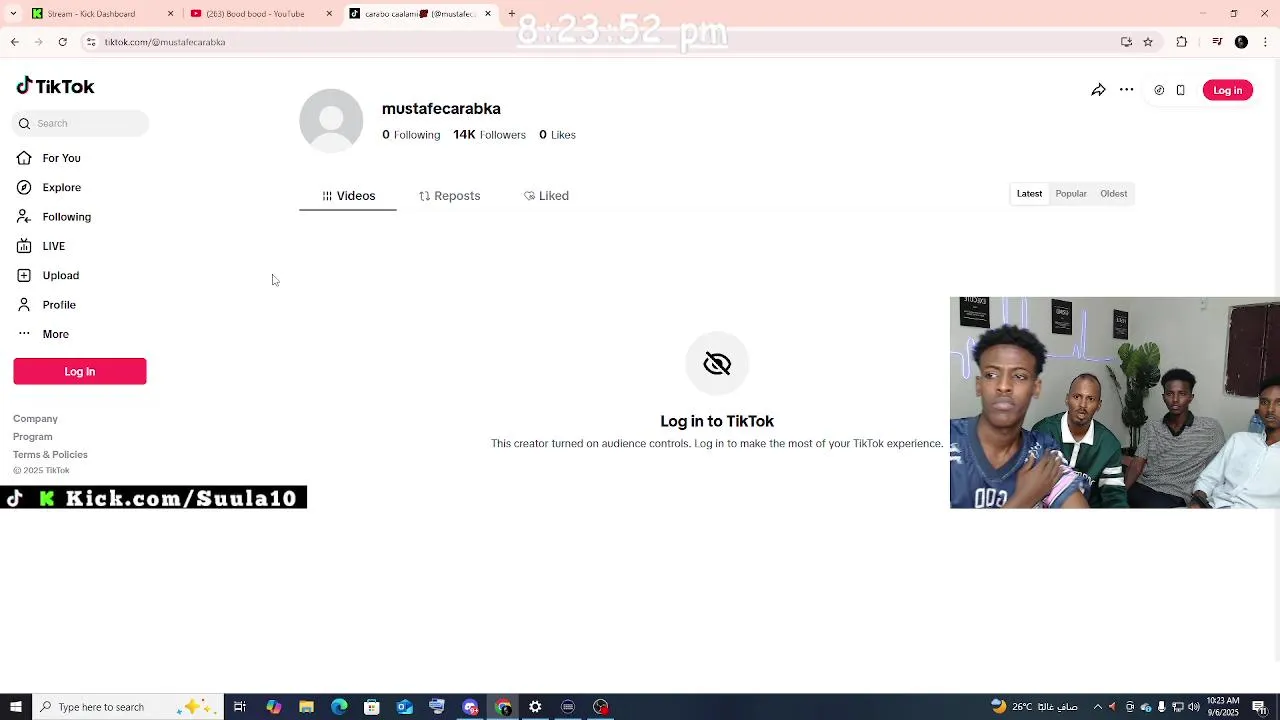
Task: Click the volume speaker tray icon
Action: coord(1194,707)
